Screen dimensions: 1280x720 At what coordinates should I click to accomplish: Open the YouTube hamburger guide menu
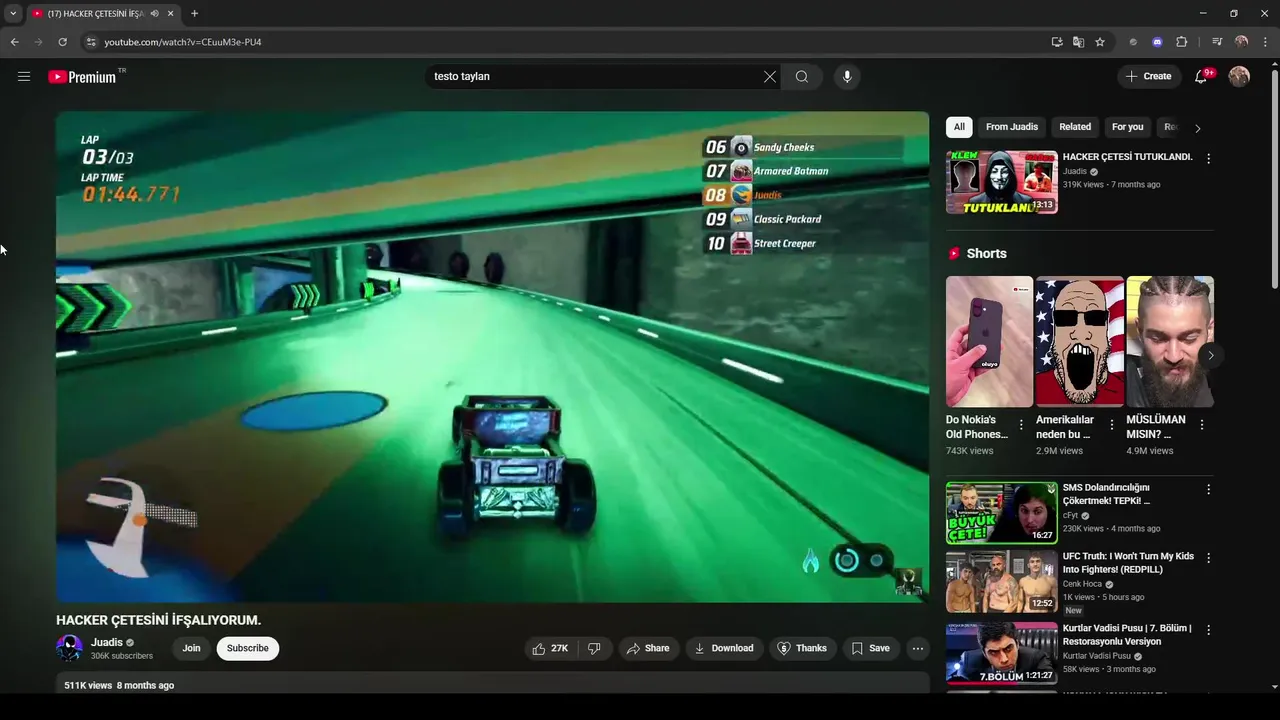(x=24, y=76)
